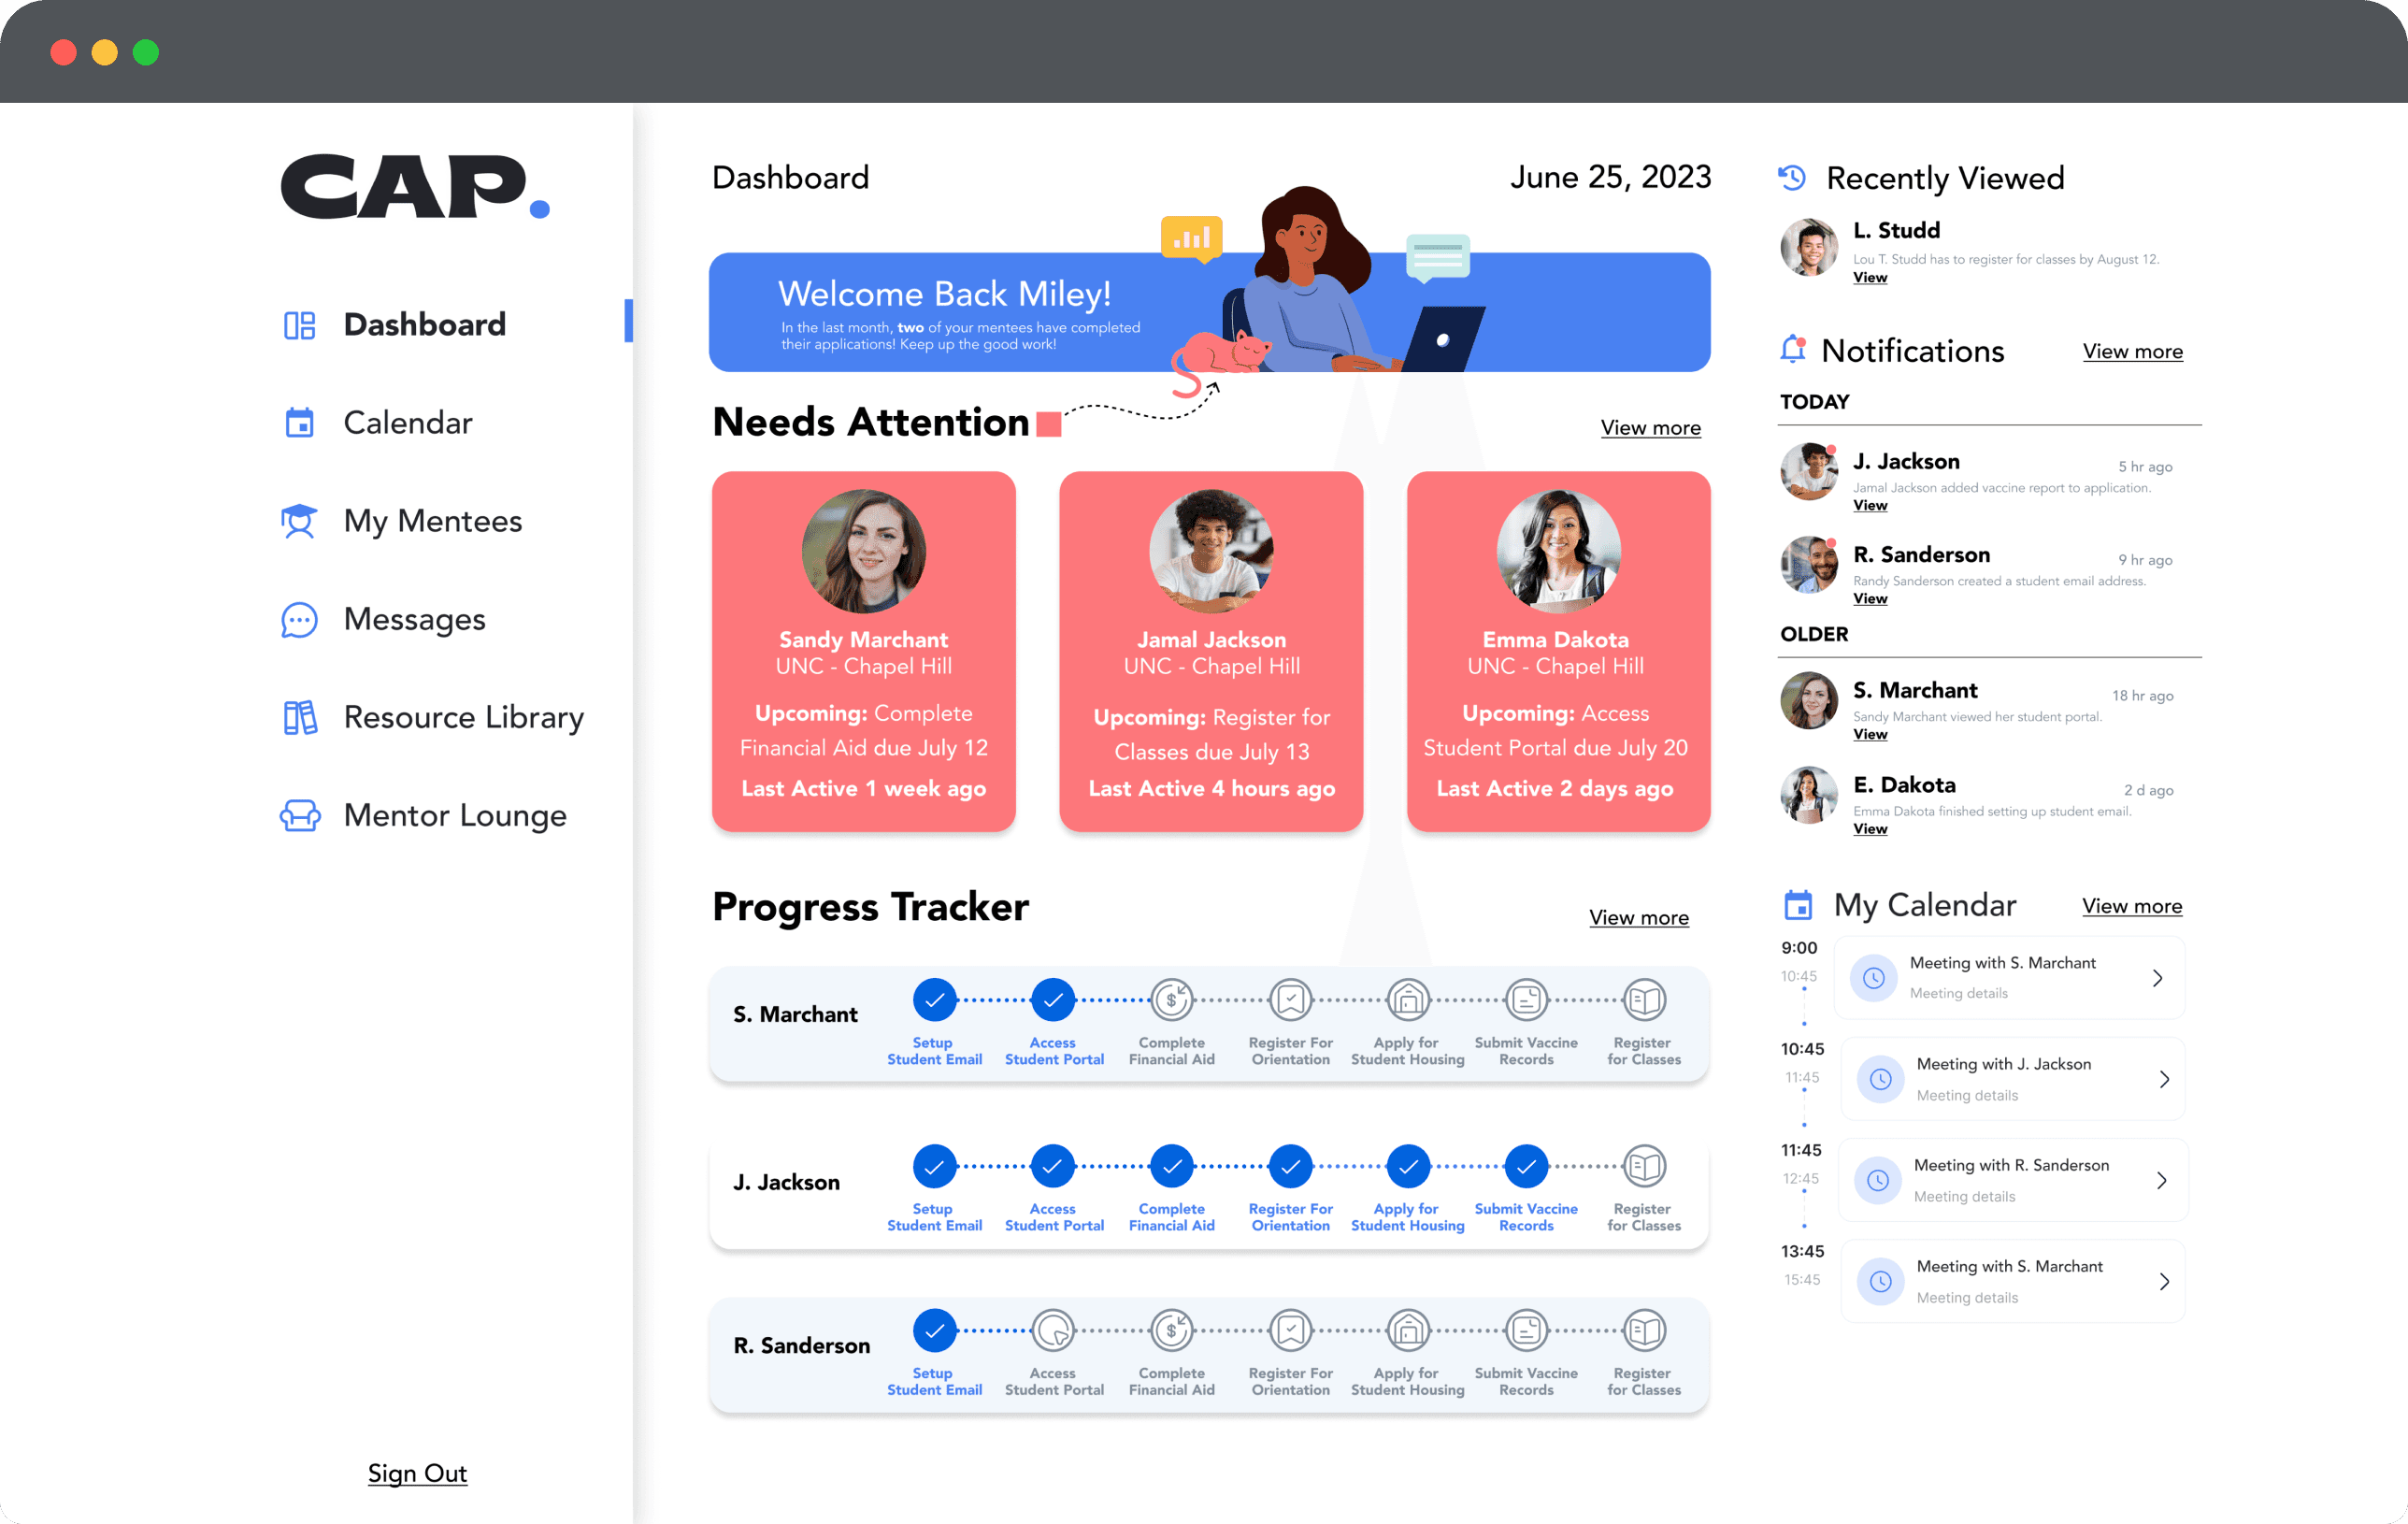Click R. Sanderson's Submit Vaccine Records icon
2408x1524 pixels.
1526,1330
